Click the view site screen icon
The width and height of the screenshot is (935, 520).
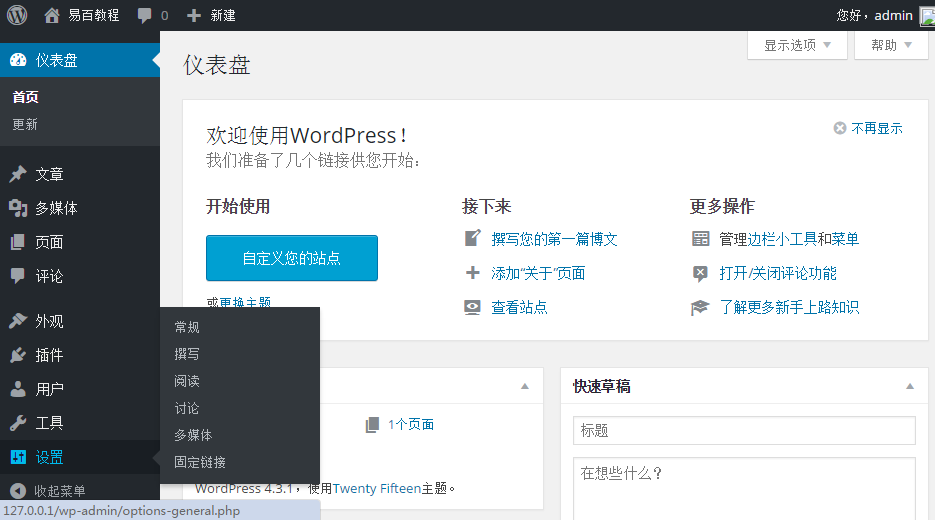[x=472, y=307]
